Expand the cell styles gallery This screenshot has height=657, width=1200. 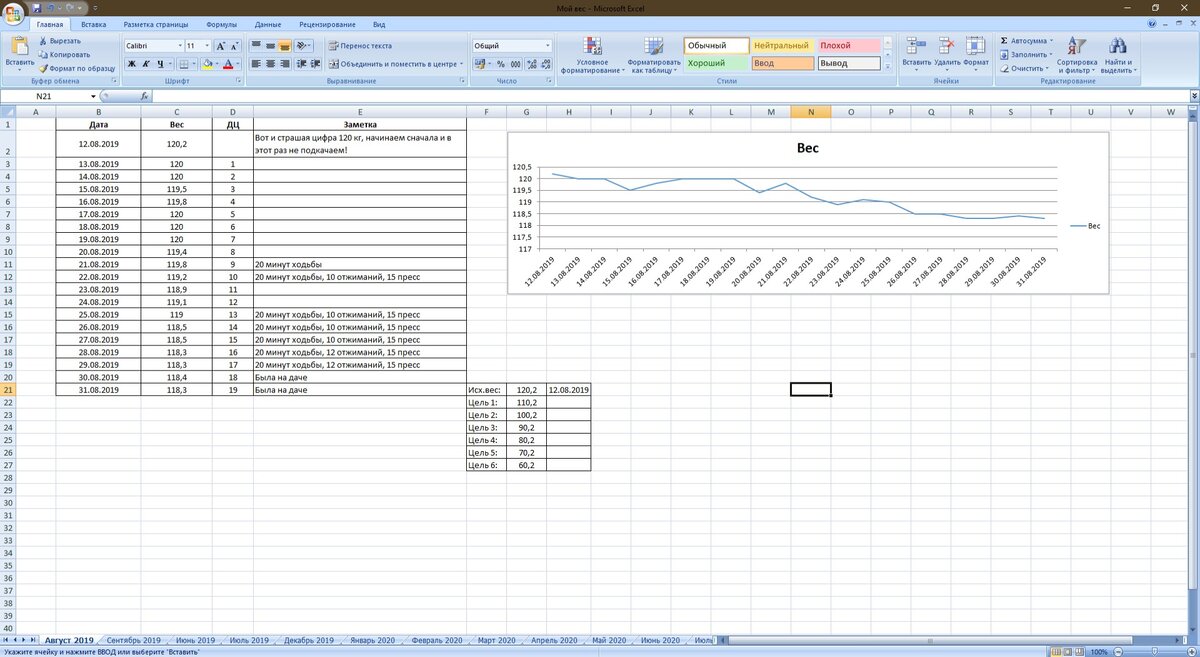coord(887,67)
